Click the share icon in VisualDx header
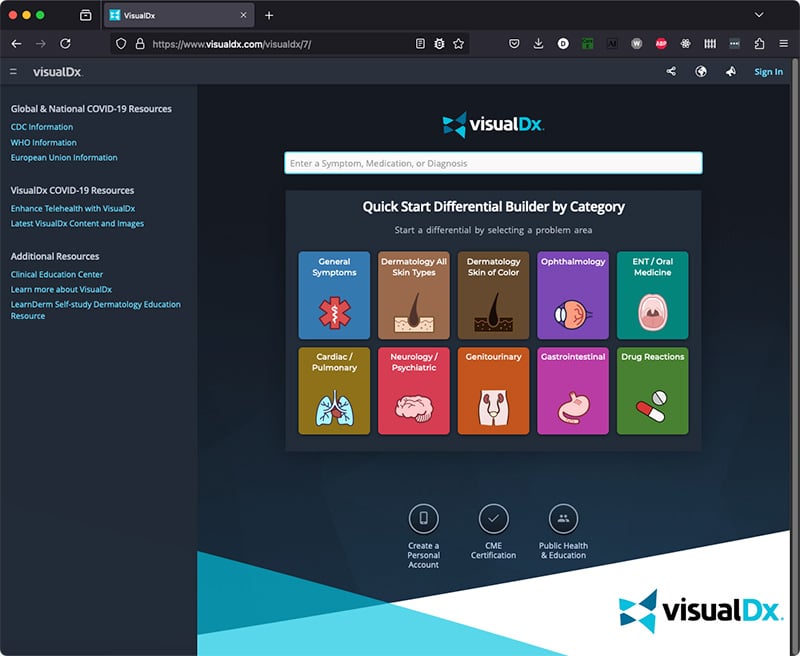This screenshot has width=800, height=656. click(671, 71)
